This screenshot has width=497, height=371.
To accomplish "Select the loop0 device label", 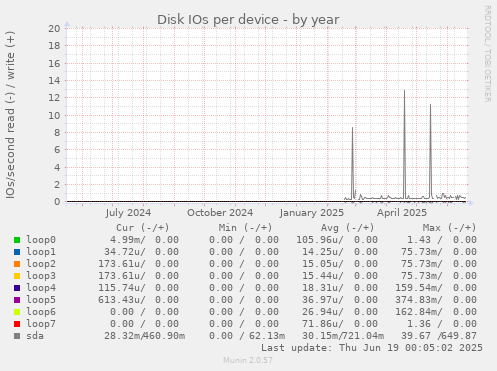I will [x=41, y=240].
